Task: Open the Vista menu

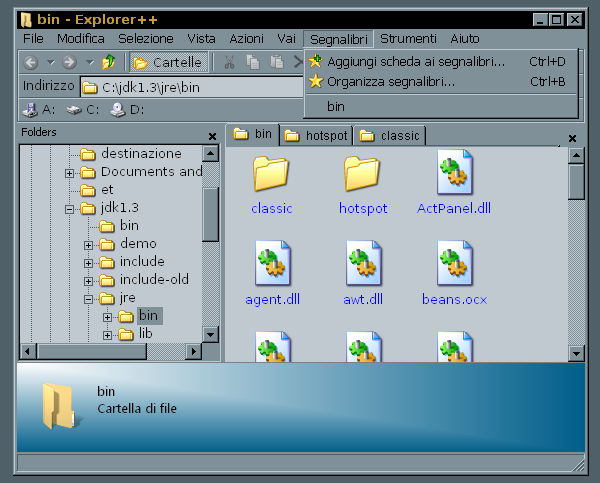Action: [x=201, y=39]
